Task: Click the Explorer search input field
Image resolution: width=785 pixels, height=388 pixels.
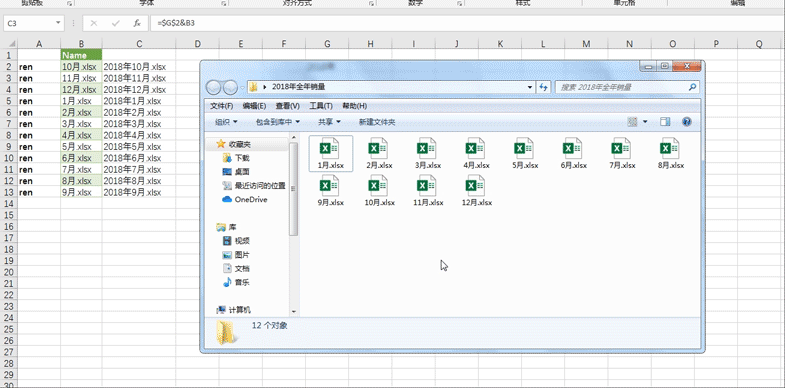Action: (x=622, y=87)
